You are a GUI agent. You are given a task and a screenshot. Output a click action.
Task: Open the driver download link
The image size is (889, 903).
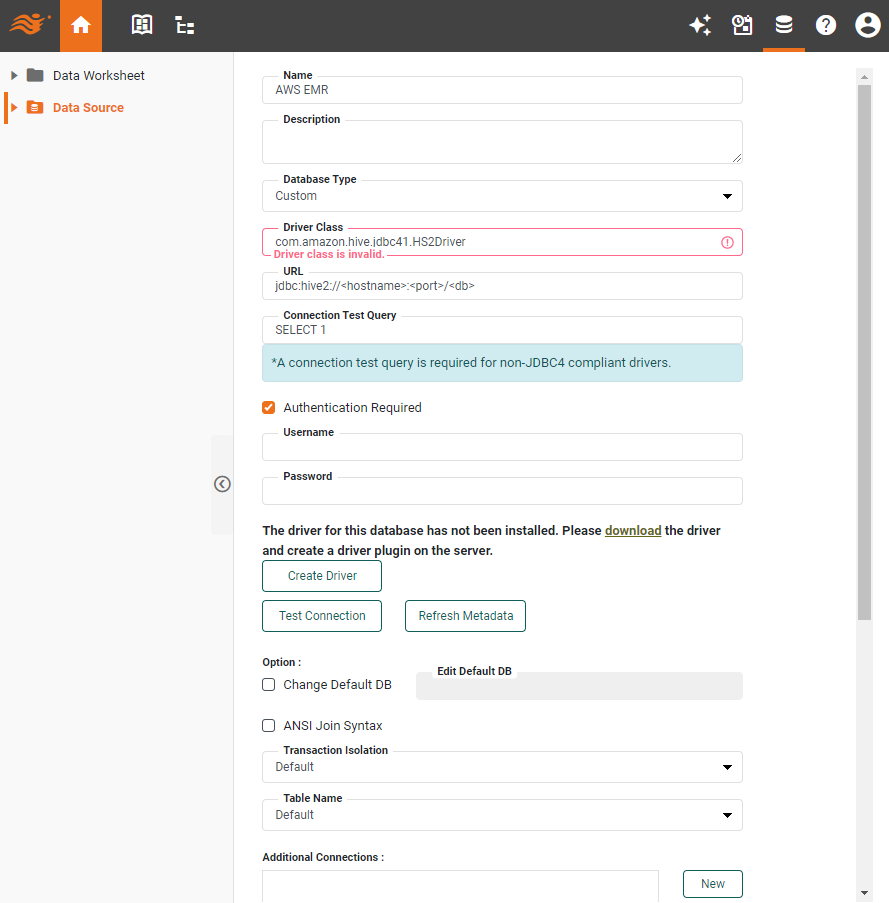click(633, 530)
